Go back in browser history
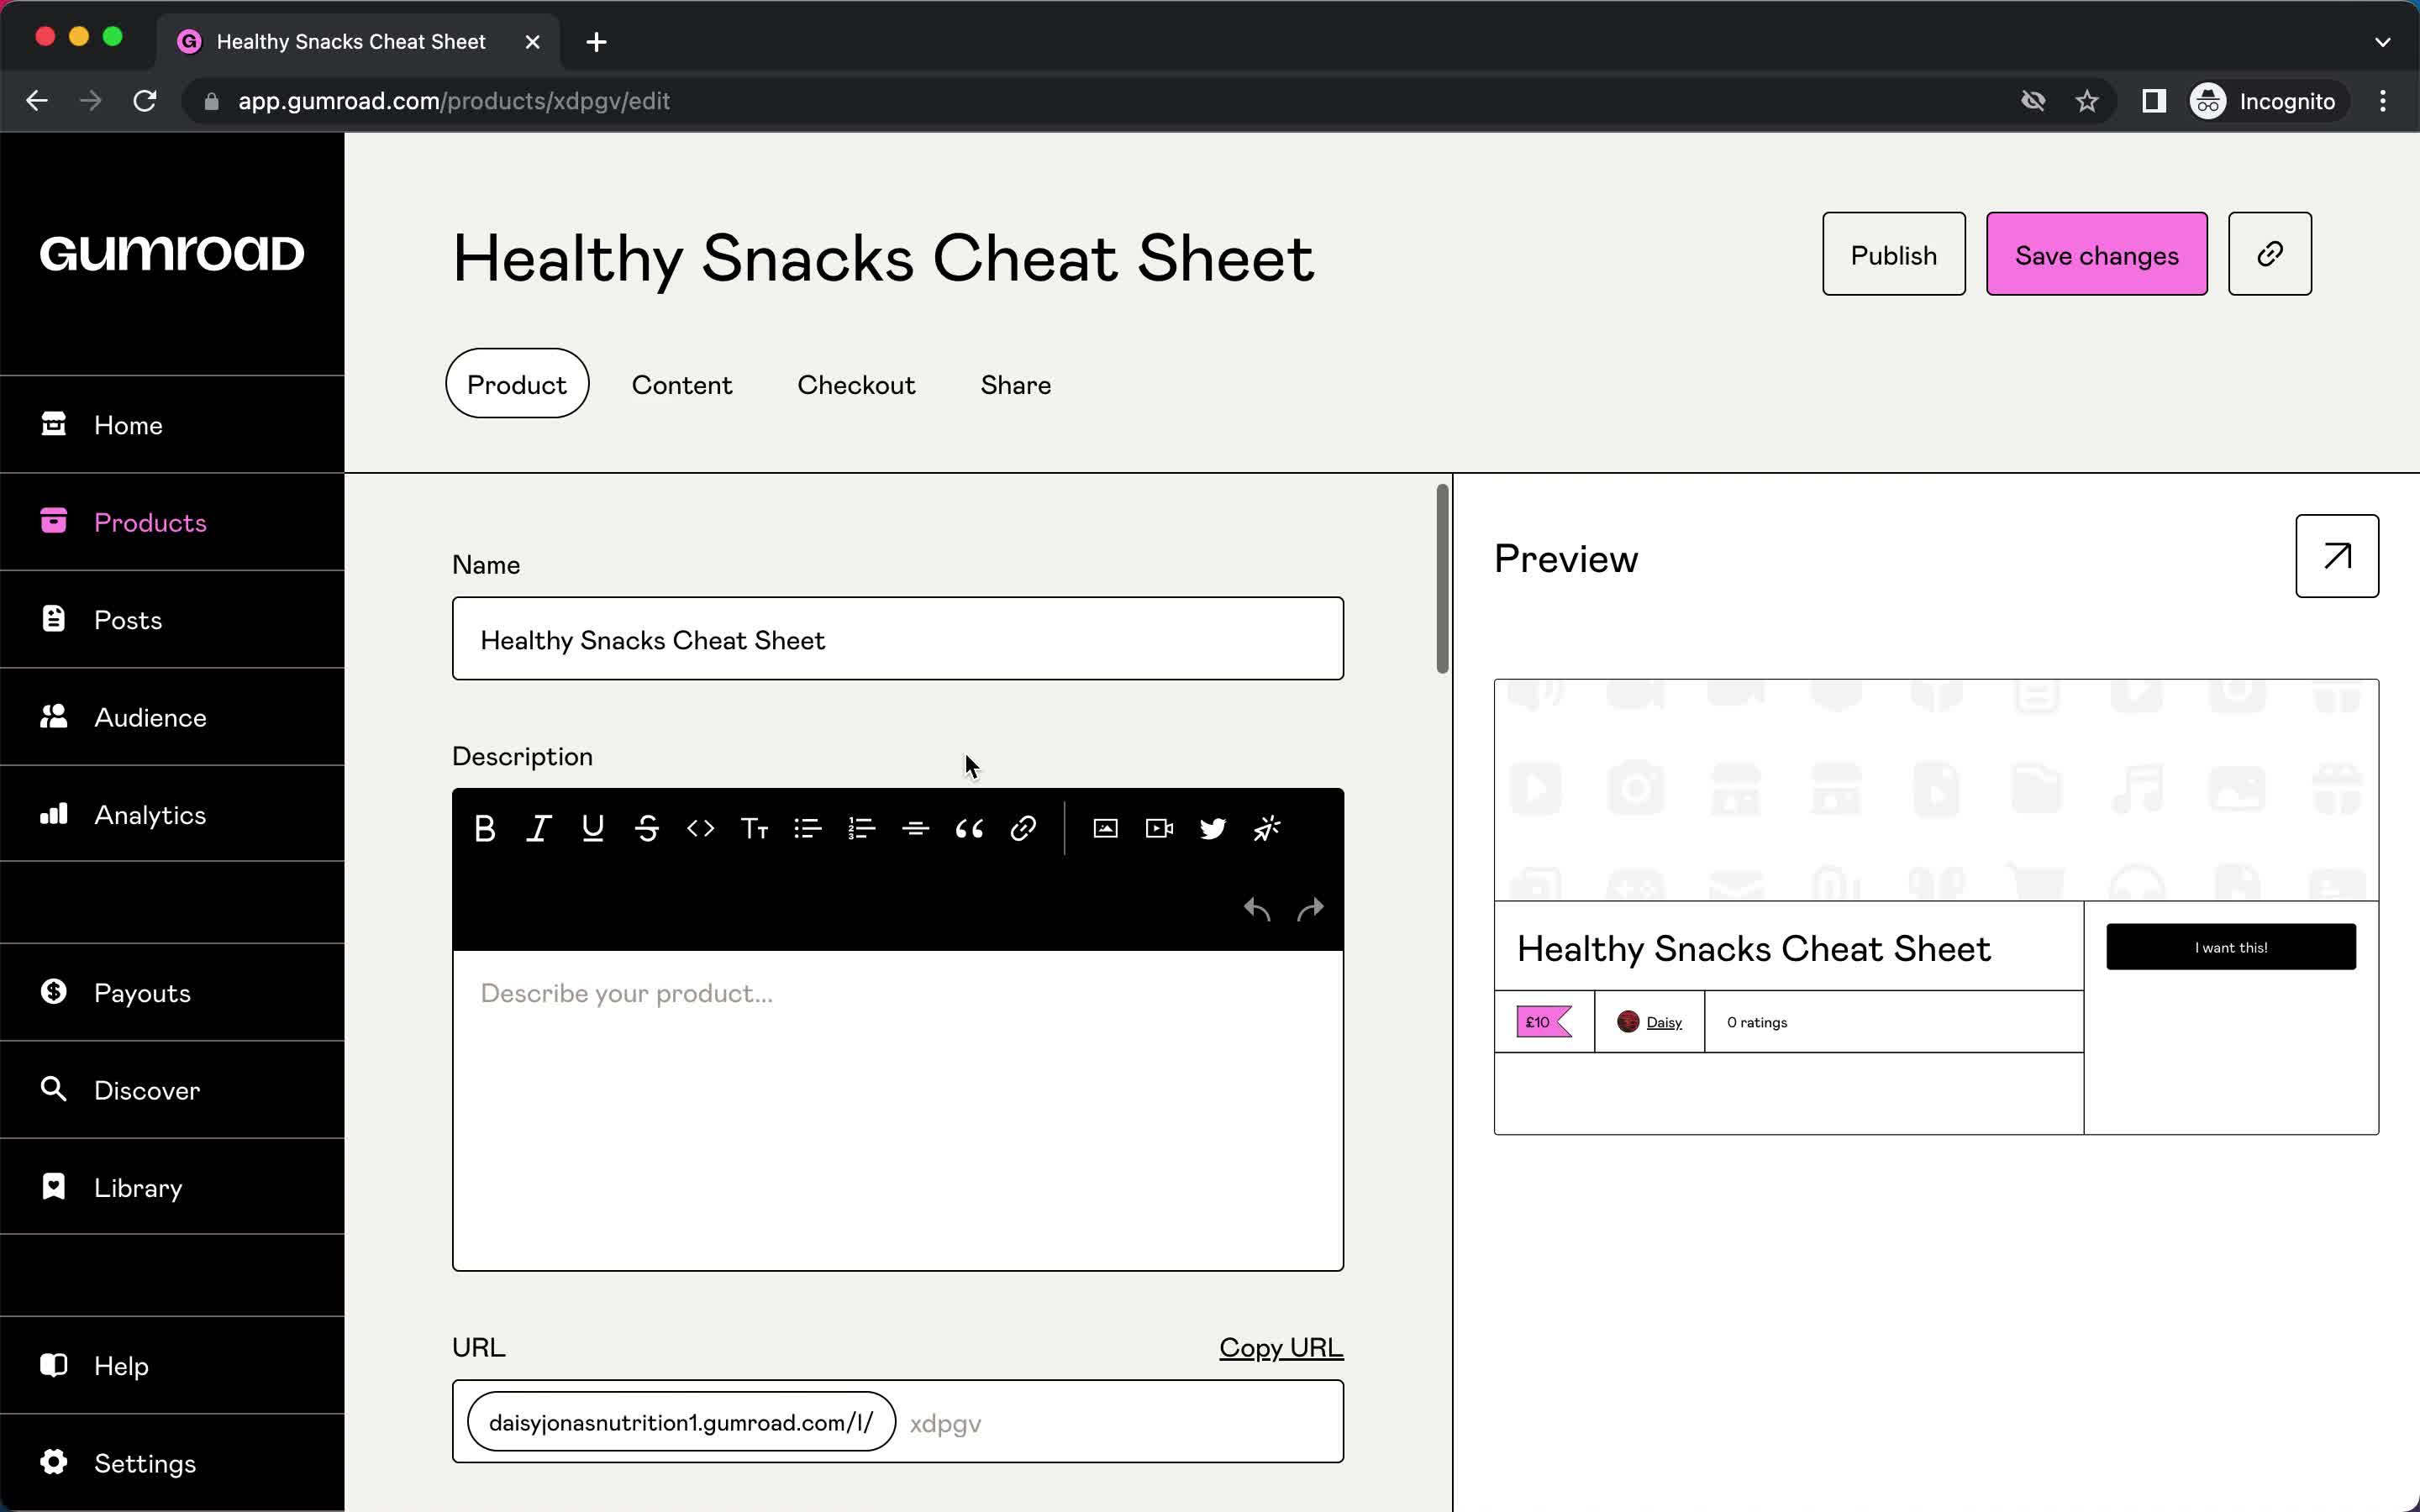2420x1512 pixels. coord(37,101)
